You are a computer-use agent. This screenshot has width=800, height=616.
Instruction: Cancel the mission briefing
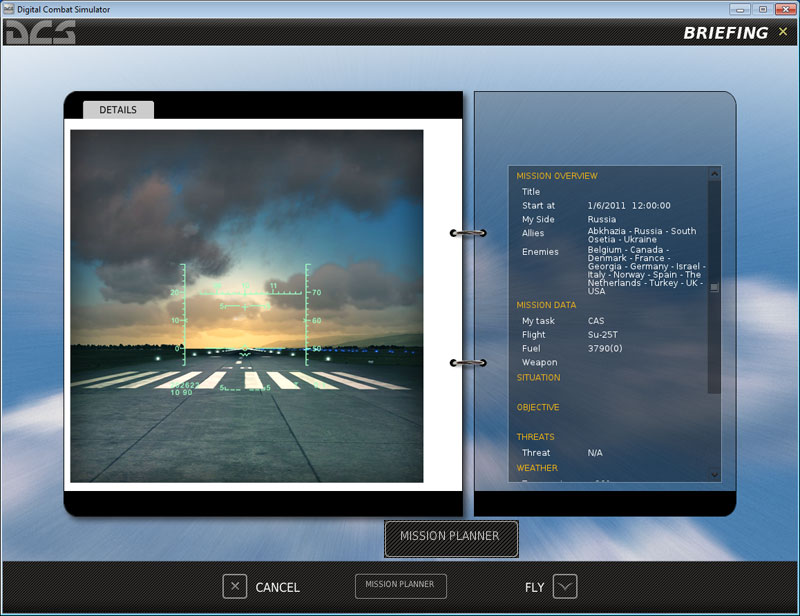(261, 586)
